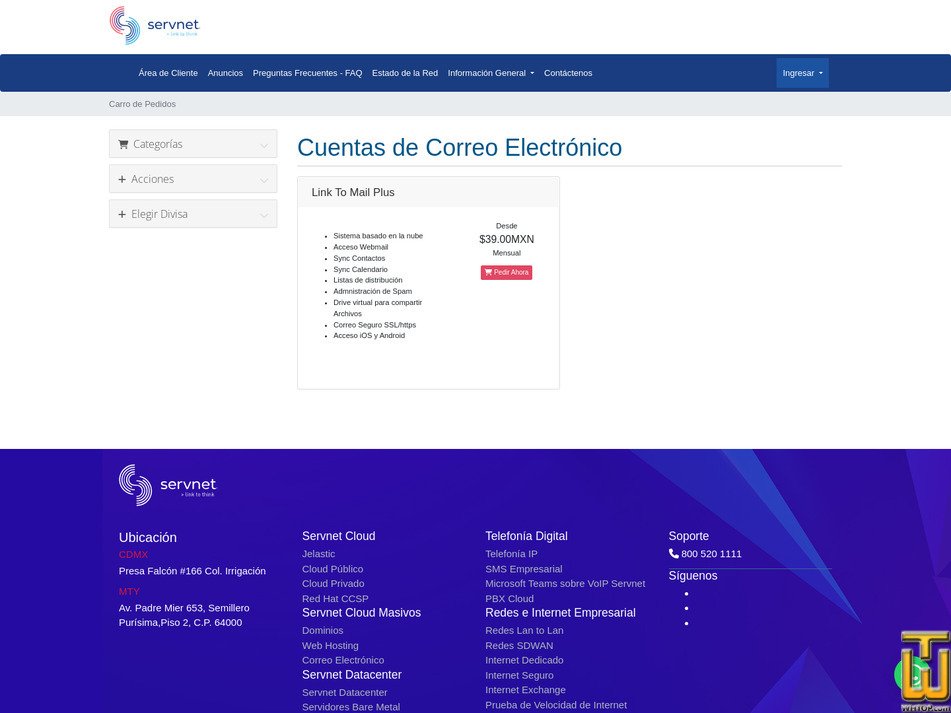Image resolution: width=951 pixels, height=713 pixels.
Task: Click the Presa Falcón #166 address text
Action: coord(192,571)
